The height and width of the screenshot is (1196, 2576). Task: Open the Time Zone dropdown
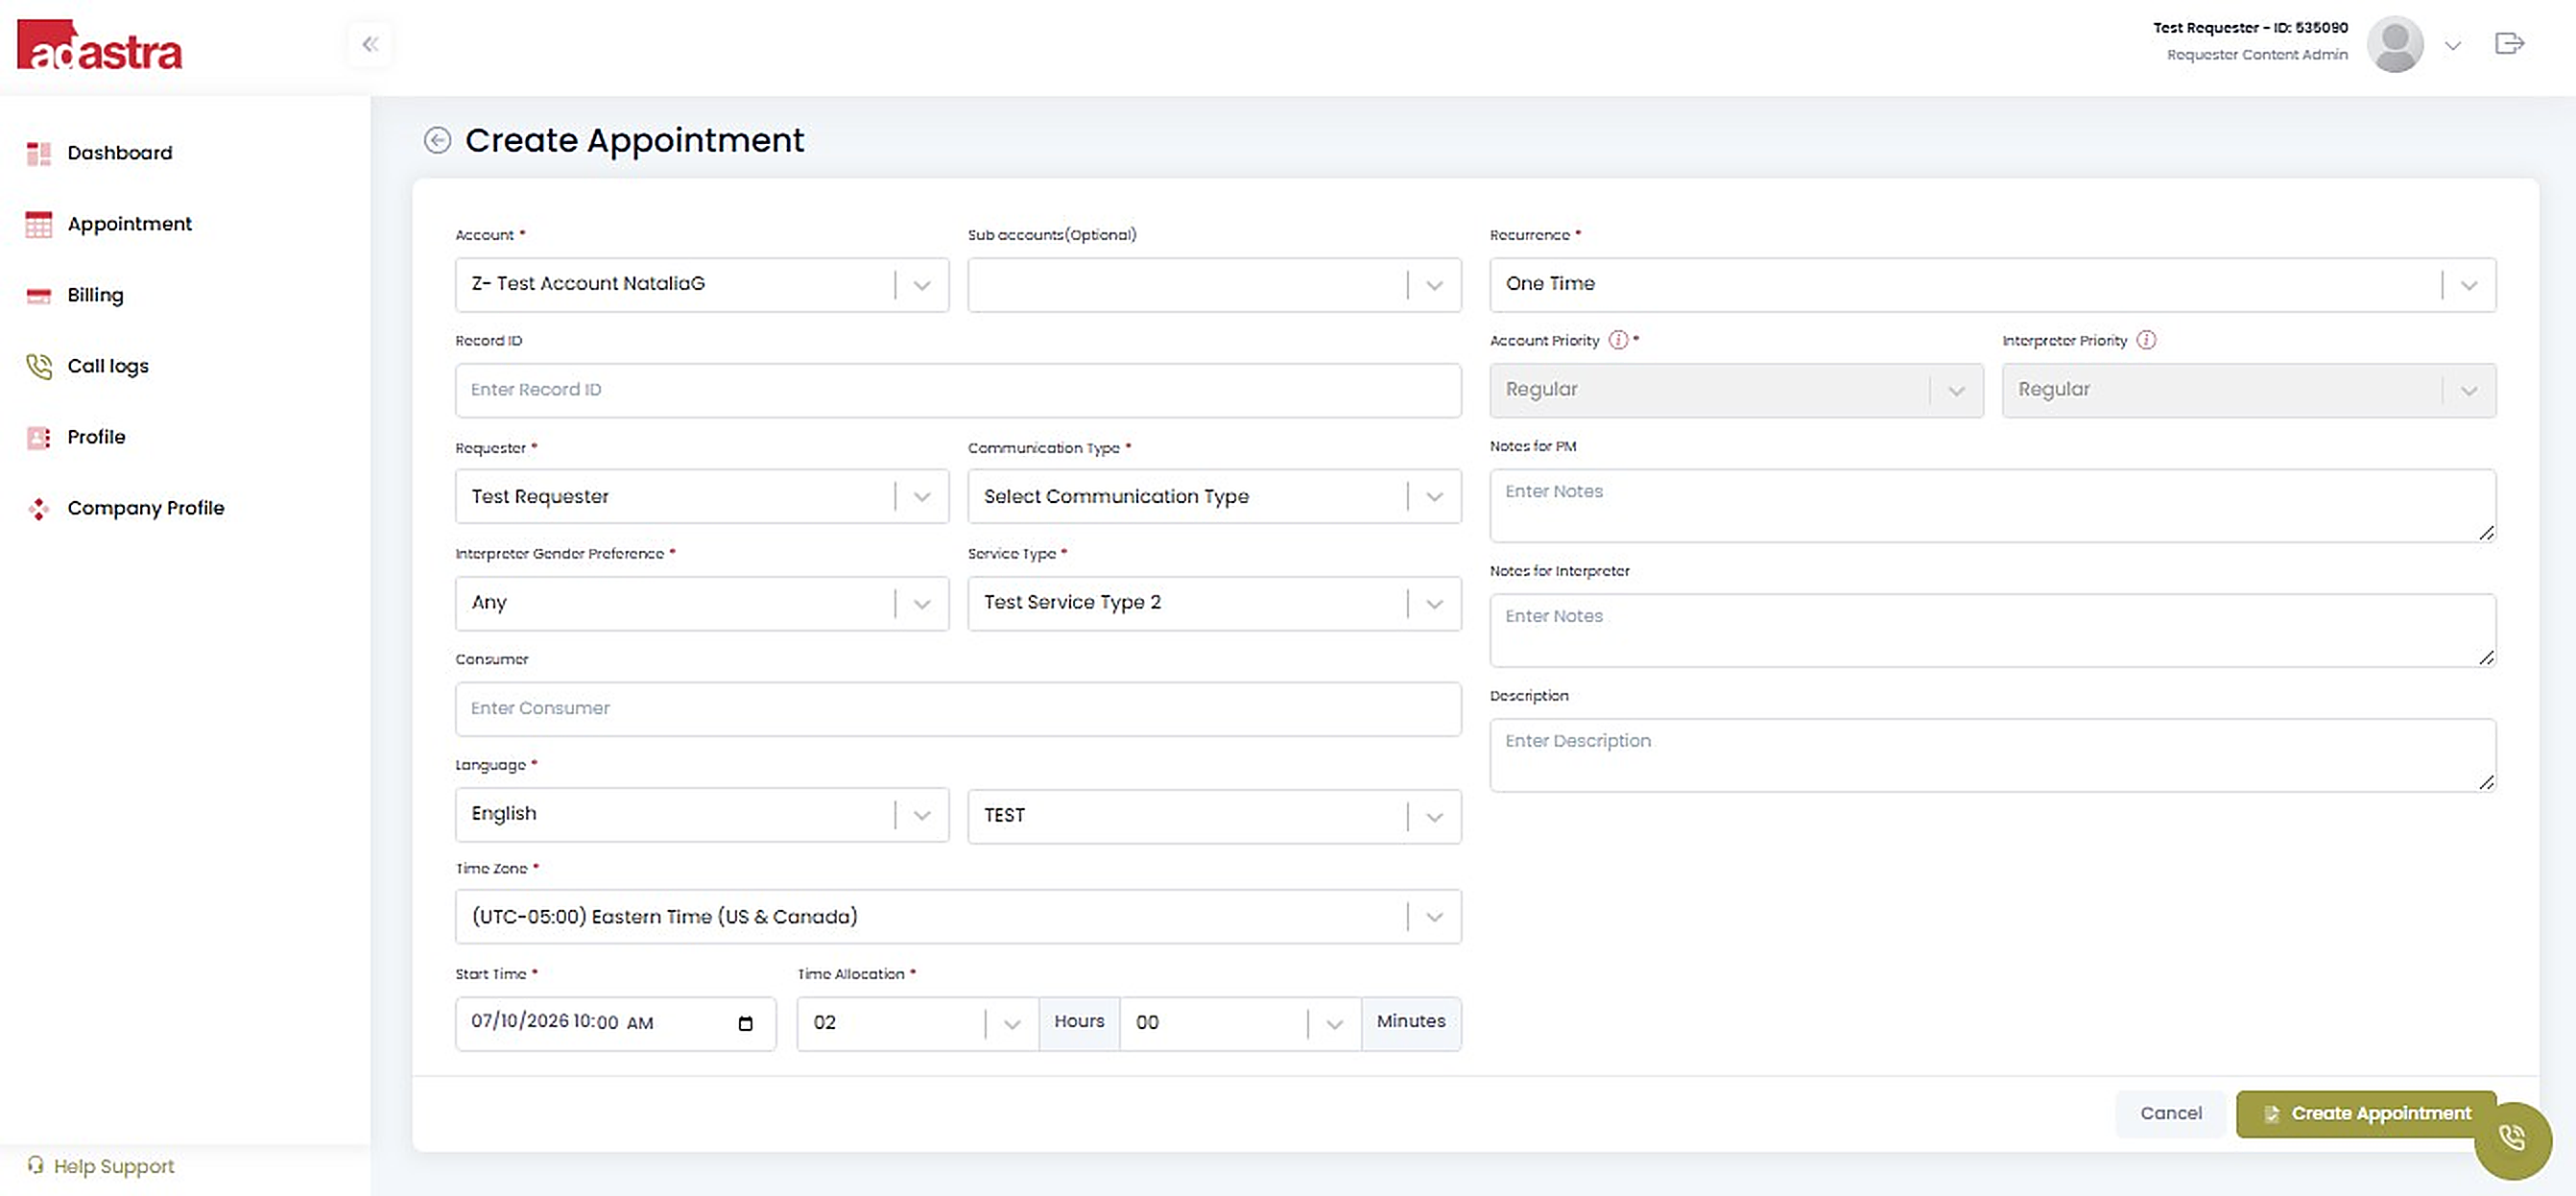coord(958,917)
